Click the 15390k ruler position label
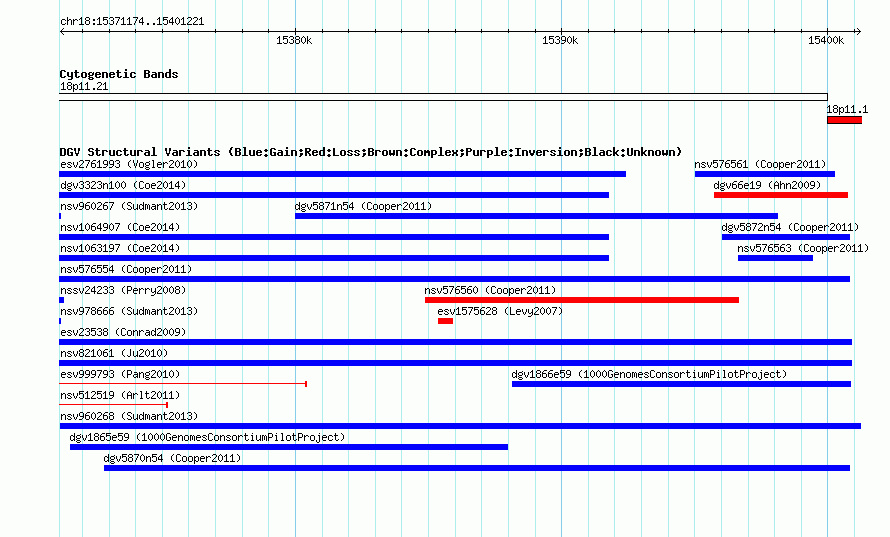This screenshot has width=890, height=537. point(560,40)
